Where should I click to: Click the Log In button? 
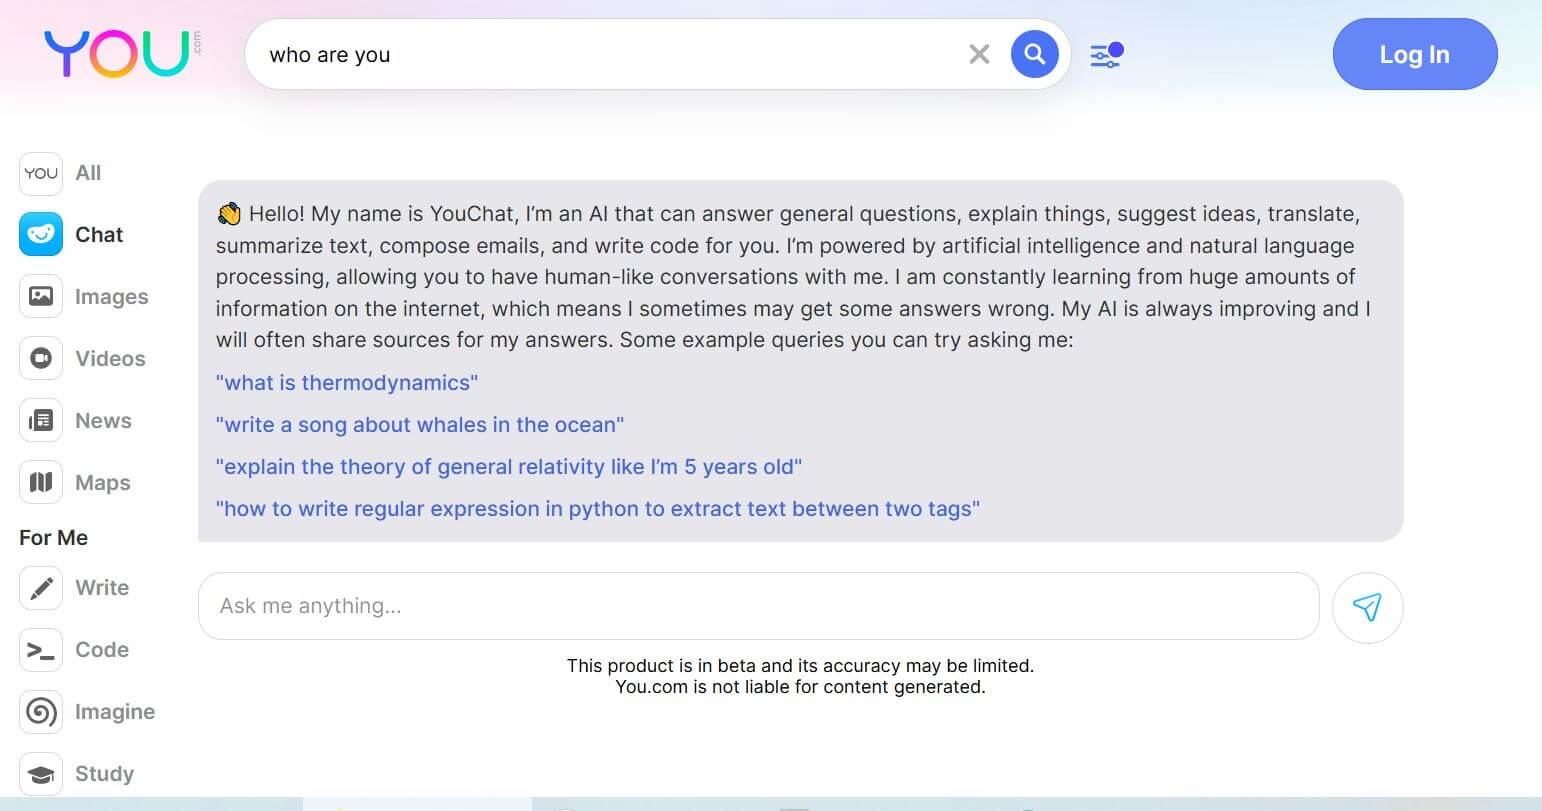click(1414, 54)
